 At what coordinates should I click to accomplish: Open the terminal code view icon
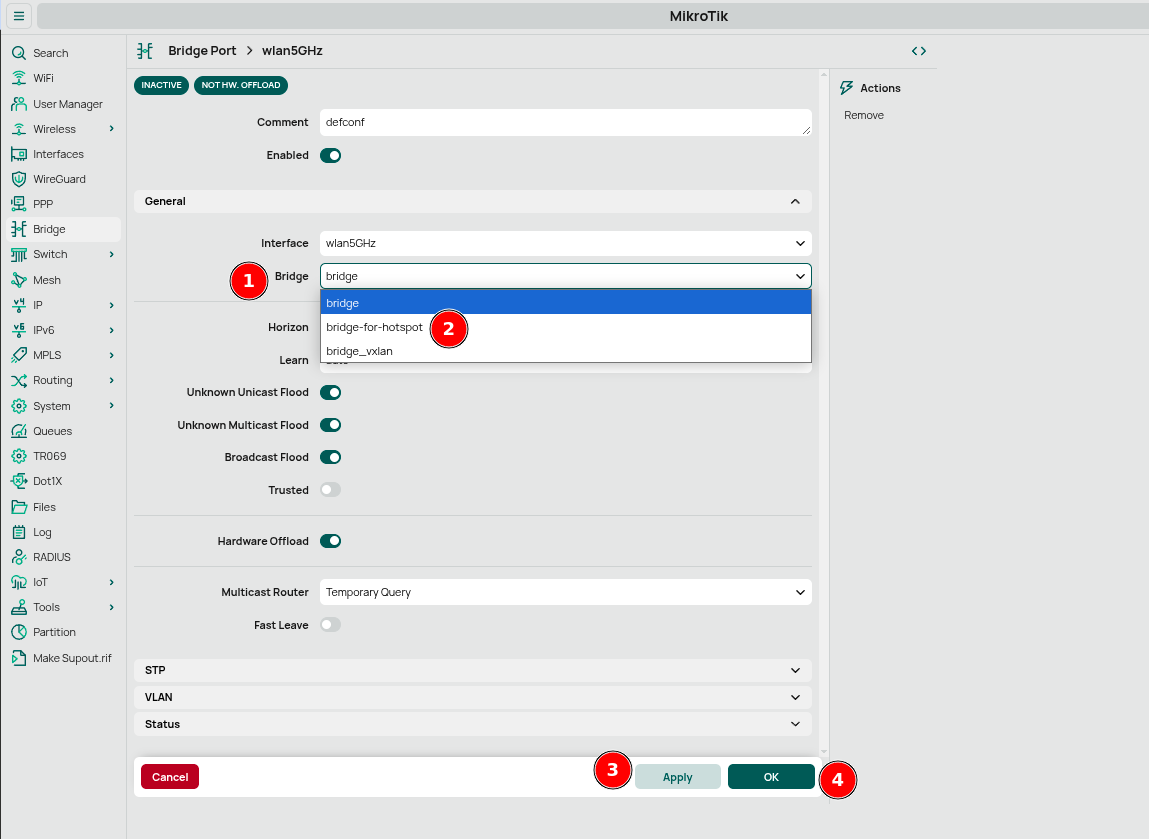pyautogui.click(x=918, y=50)
